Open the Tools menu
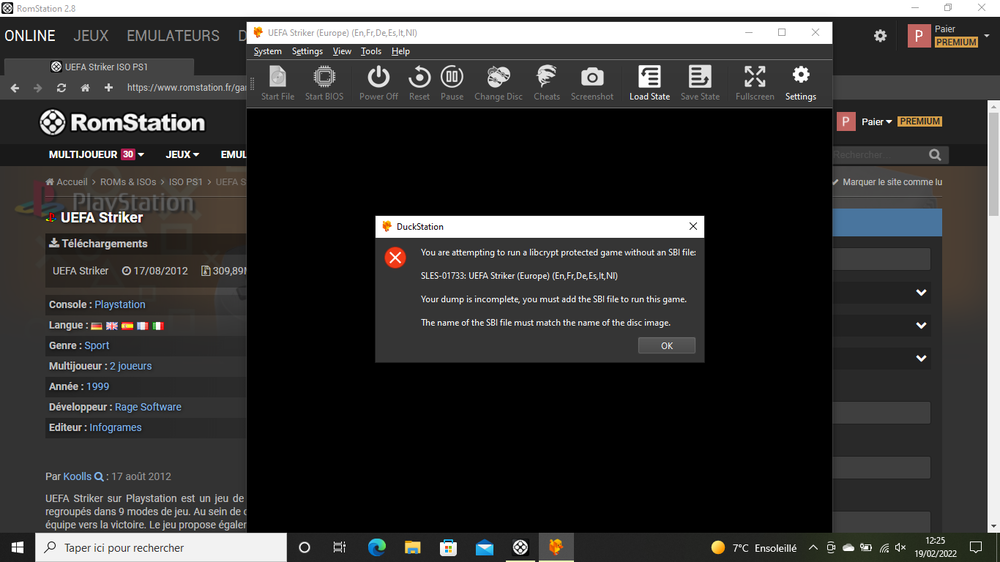 371,51
